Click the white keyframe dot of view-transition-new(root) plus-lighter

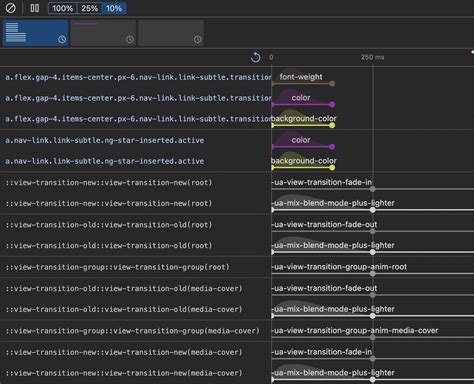(x=373, y=210)
